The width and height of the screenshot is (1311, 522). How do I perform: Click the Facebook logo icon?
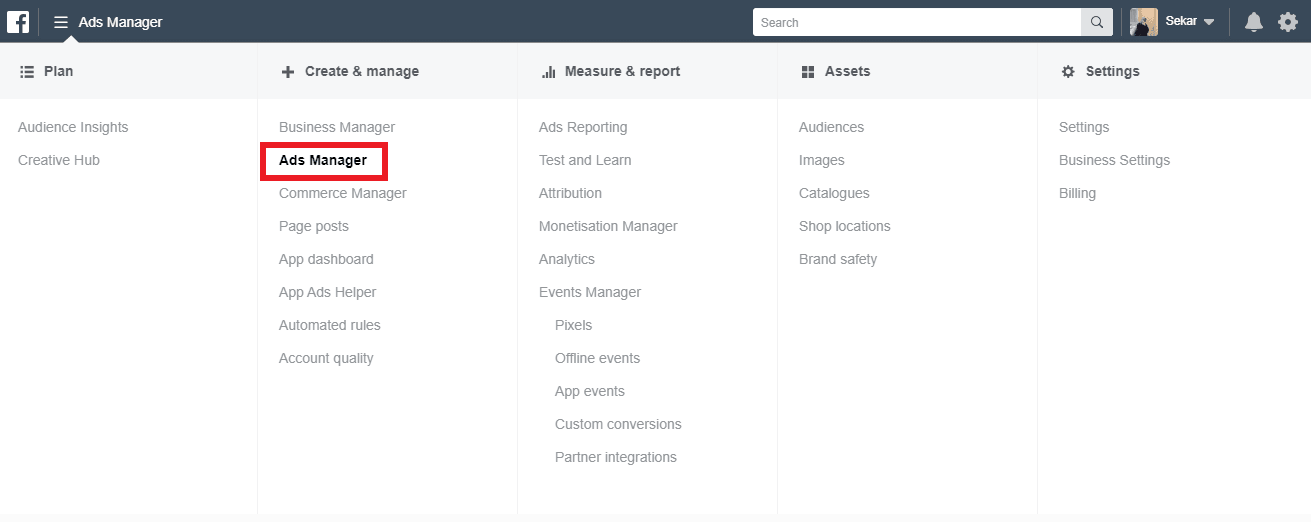tap(18, 22)
